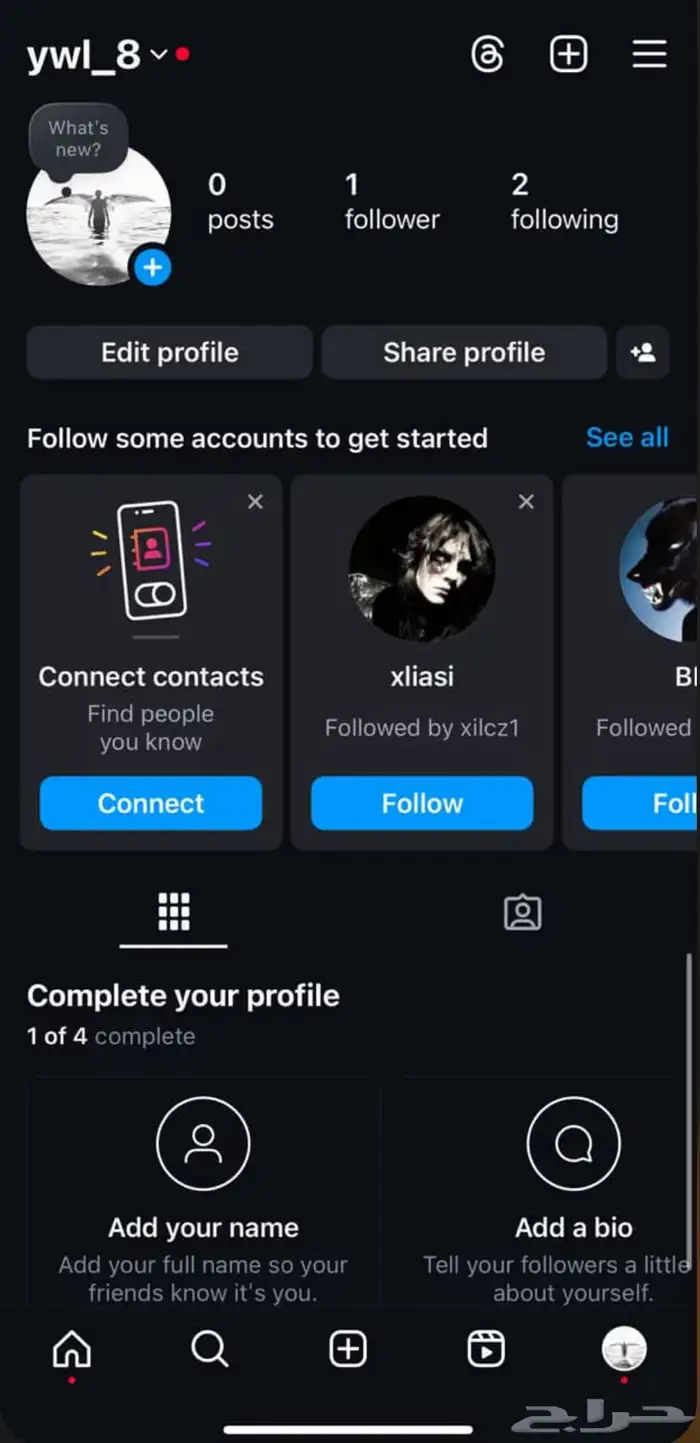700x1443 pixels.
Task: Open Search from the bottom bar
Action: pyautogui.click(x=210, y=1350)
